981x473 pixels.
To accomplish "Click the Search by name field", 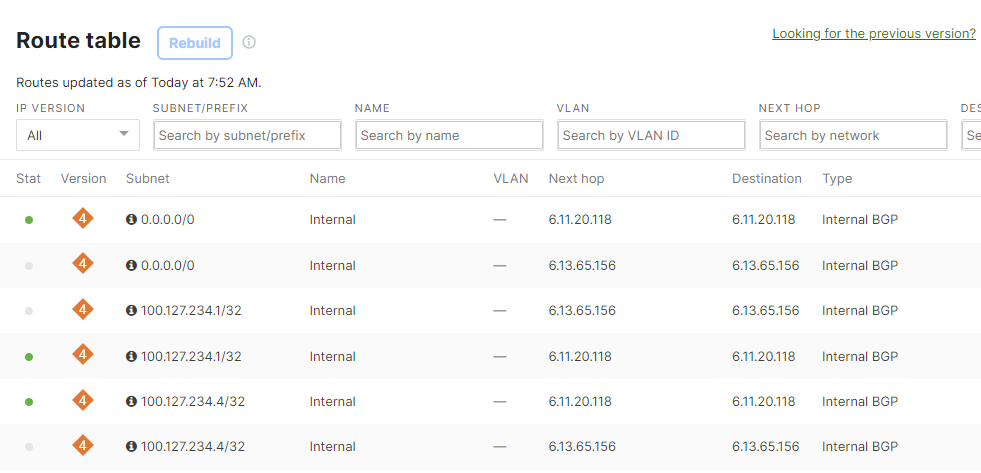I will tap(449, 135).
